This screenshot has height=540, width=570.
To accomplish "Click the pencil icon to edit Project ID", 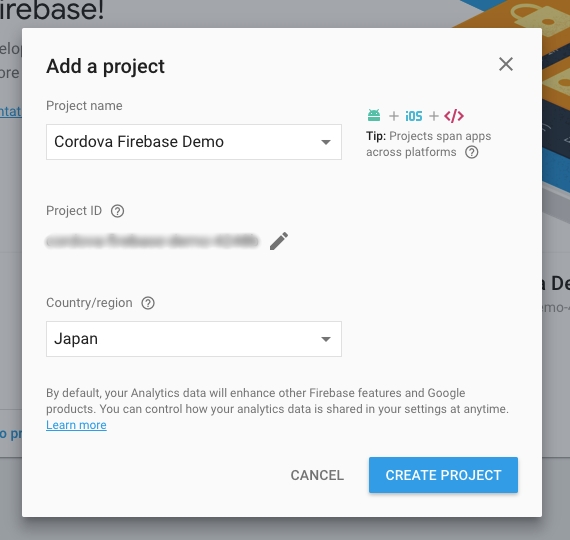I will pos(279,241).
